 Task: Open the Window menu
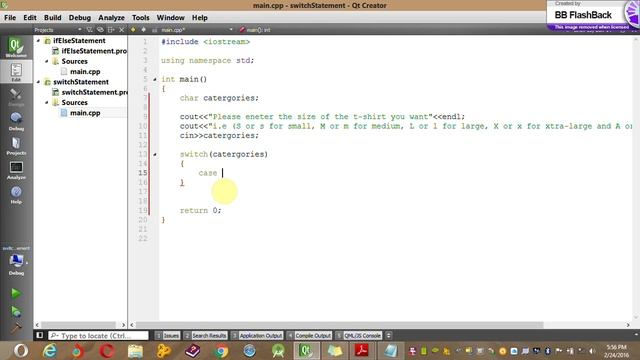(171, 18)
